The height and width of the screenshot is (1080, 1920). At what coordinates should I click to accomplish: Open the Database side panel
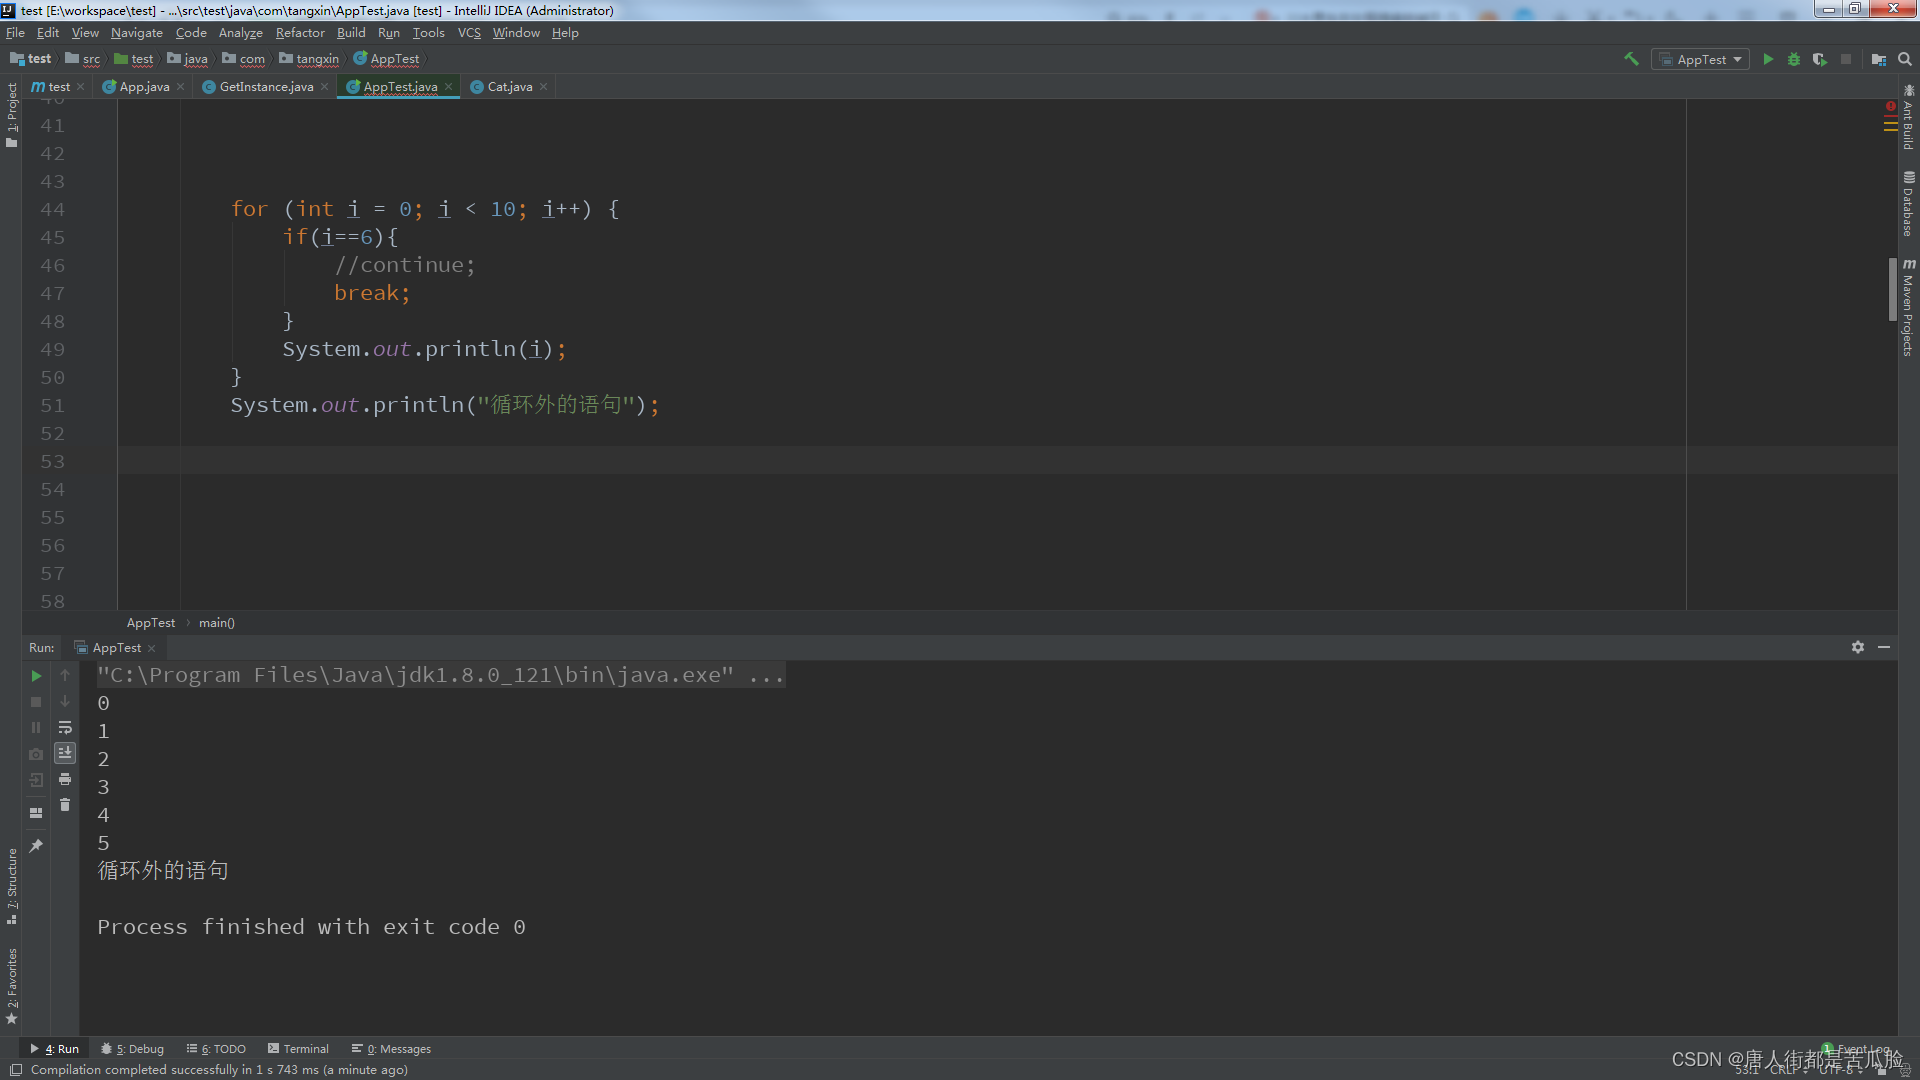tap(1908, 204)
